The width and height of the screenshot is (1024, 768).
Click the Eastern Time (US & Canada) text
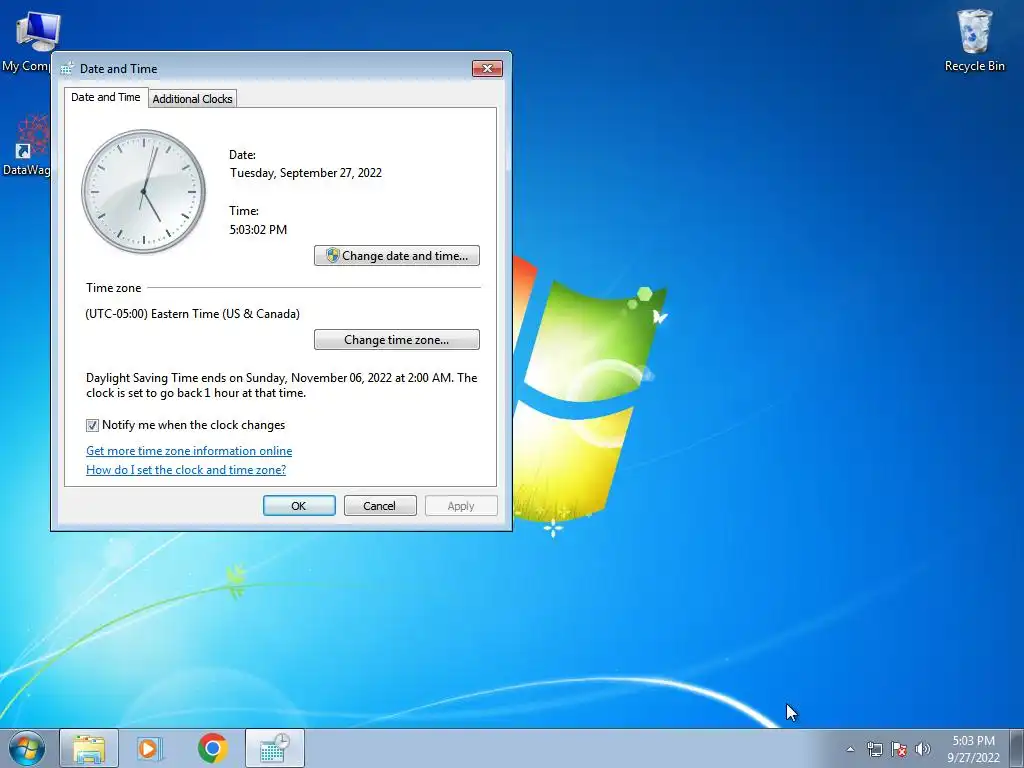click(193, 314)
